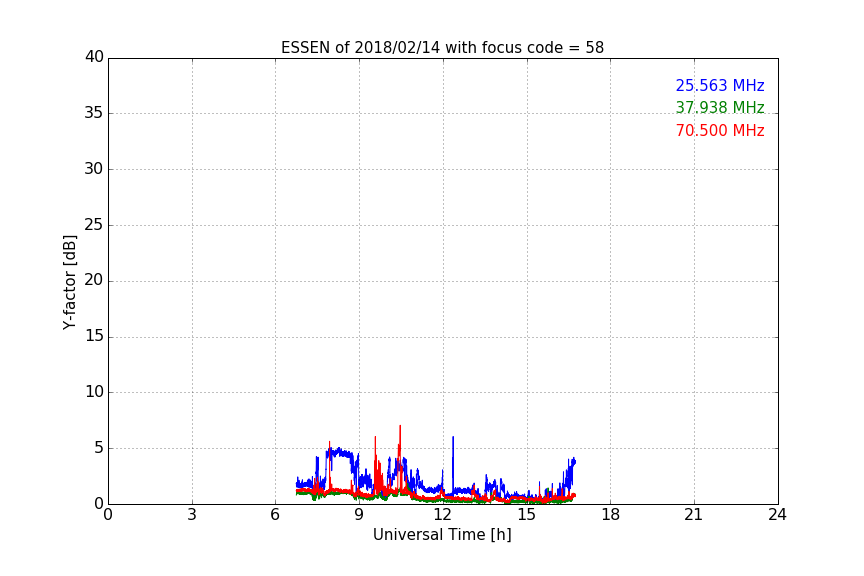Click the y-axis tick value 30
This screenshot has height=576, width=864.
click(x=94, y=169)
